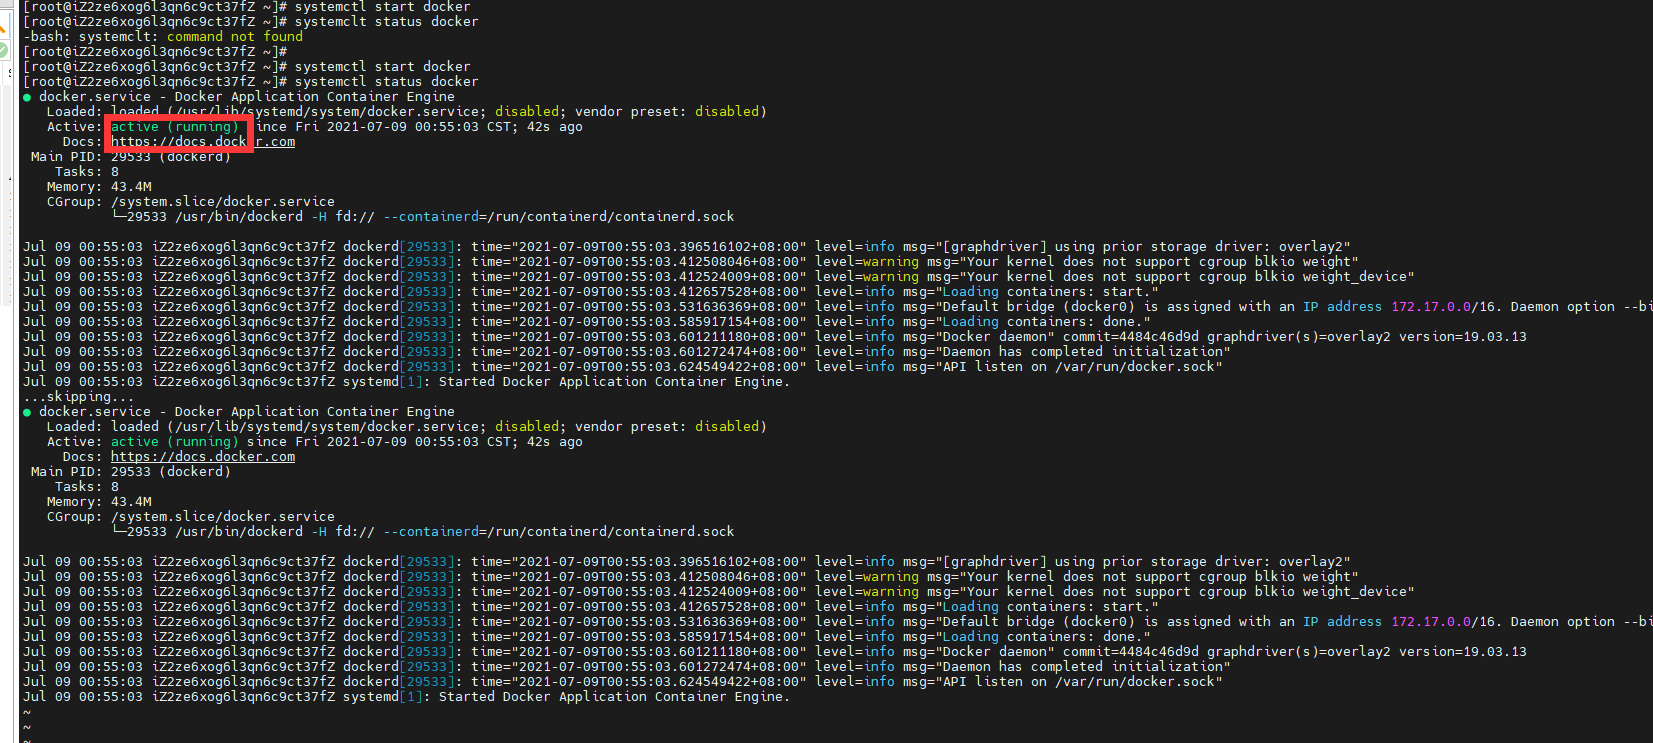
Task: Click the first '/system.slice/docker.service' CGroup path
Action: pos(222,202)
